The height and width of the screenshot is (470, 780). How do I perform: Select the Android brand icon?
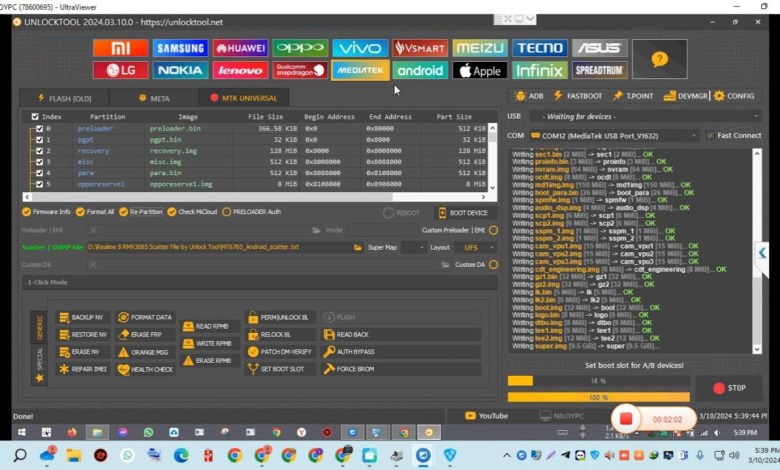(x=420, y=70)
